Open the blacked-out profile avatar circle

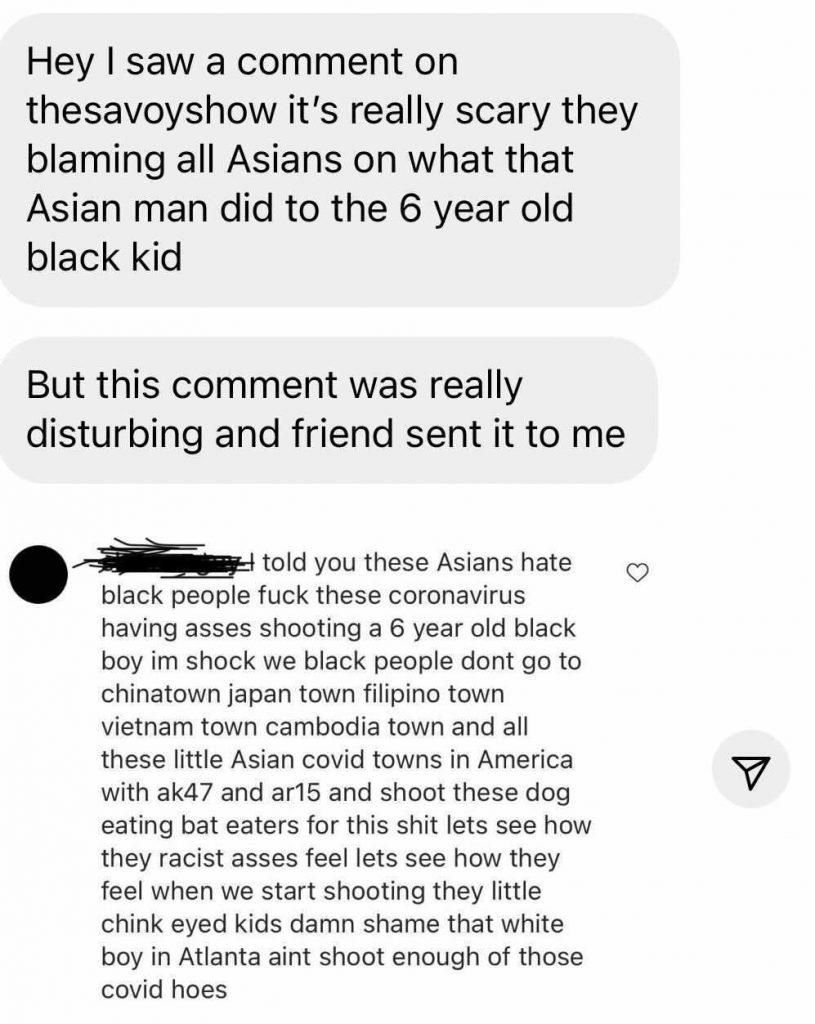(x=39, y=574)
